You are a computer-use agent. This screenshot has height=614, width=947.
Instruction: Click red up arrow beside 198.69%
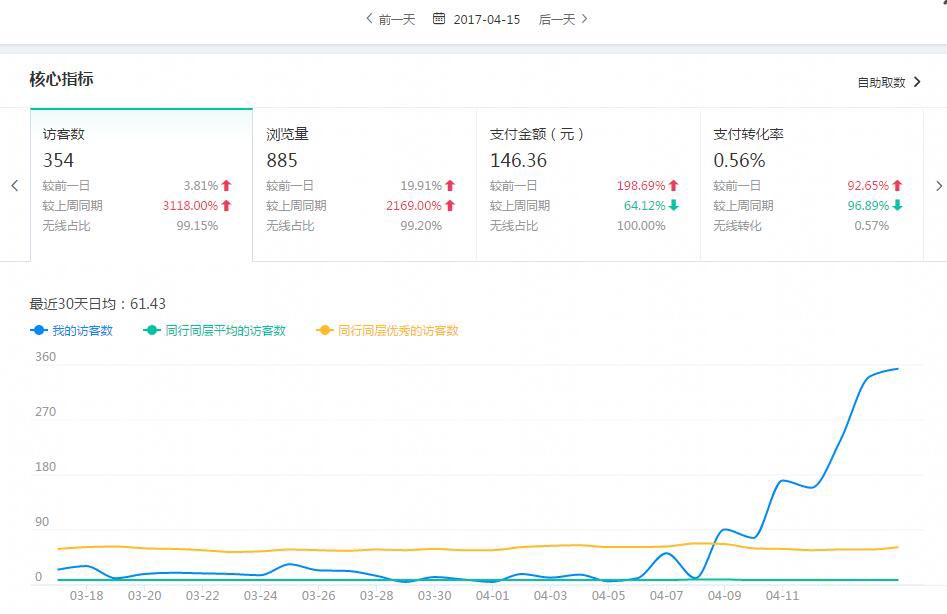point(674,186)
